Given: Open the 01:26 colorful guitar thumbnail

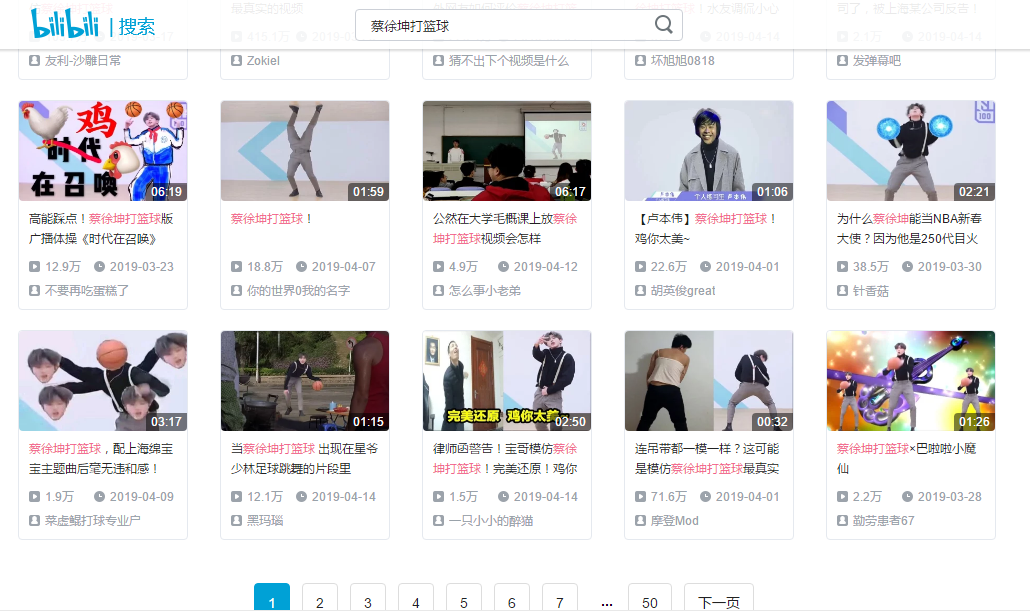Looking at the screenshot, I should coord(911,381).
